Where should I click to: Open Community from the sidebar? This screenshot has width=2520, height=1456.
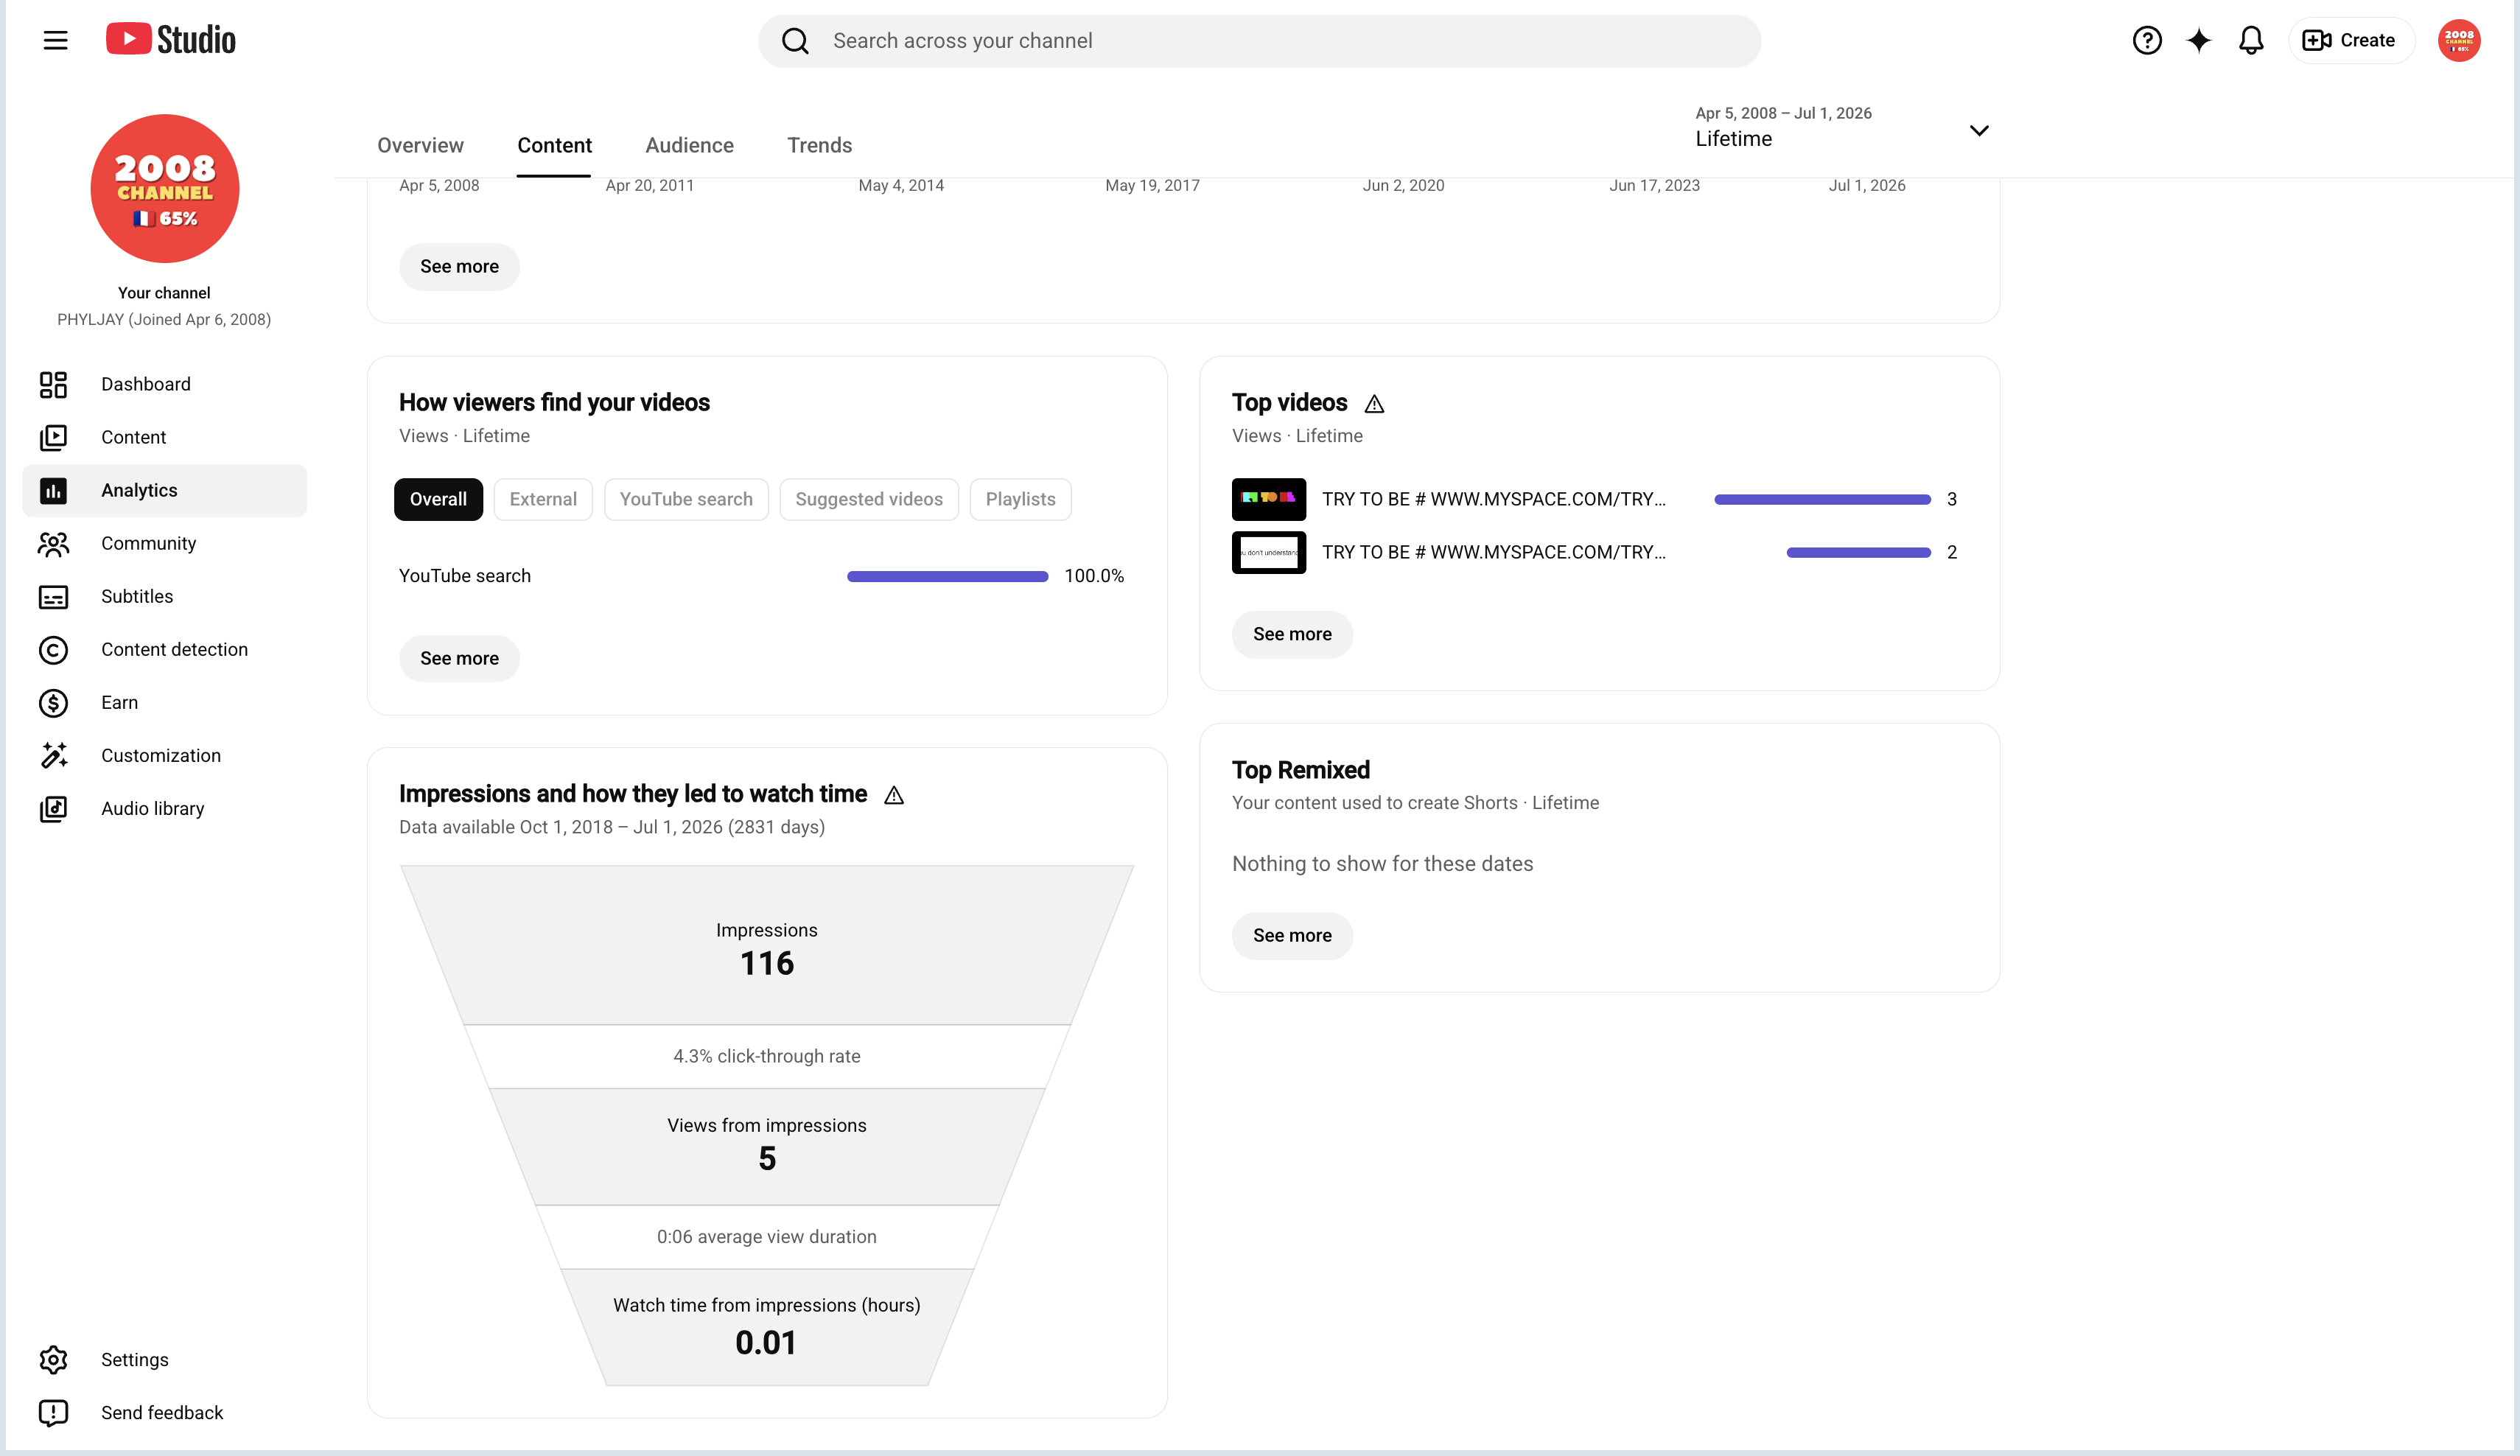164,543
